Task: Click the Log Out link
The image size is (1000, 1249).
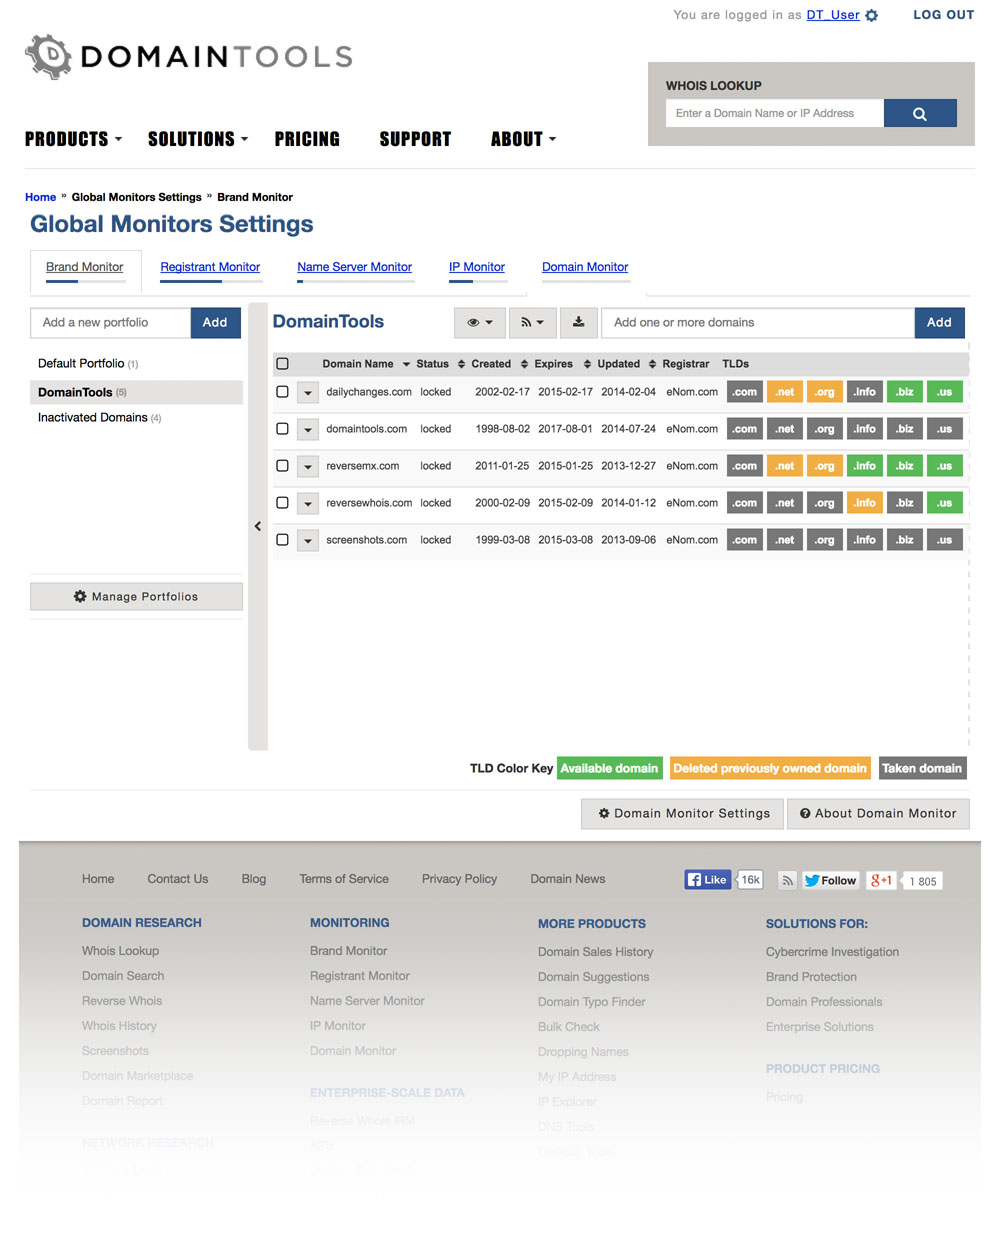Action: 944,15
